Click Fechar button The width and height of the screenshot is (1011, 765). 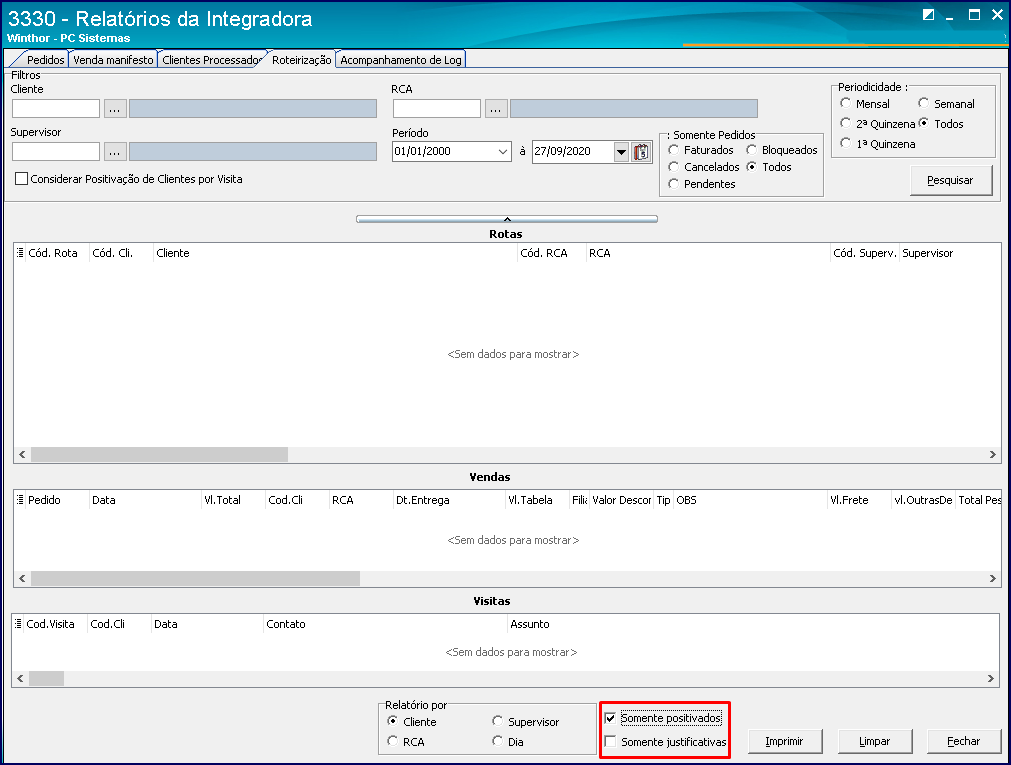[963, 741]
